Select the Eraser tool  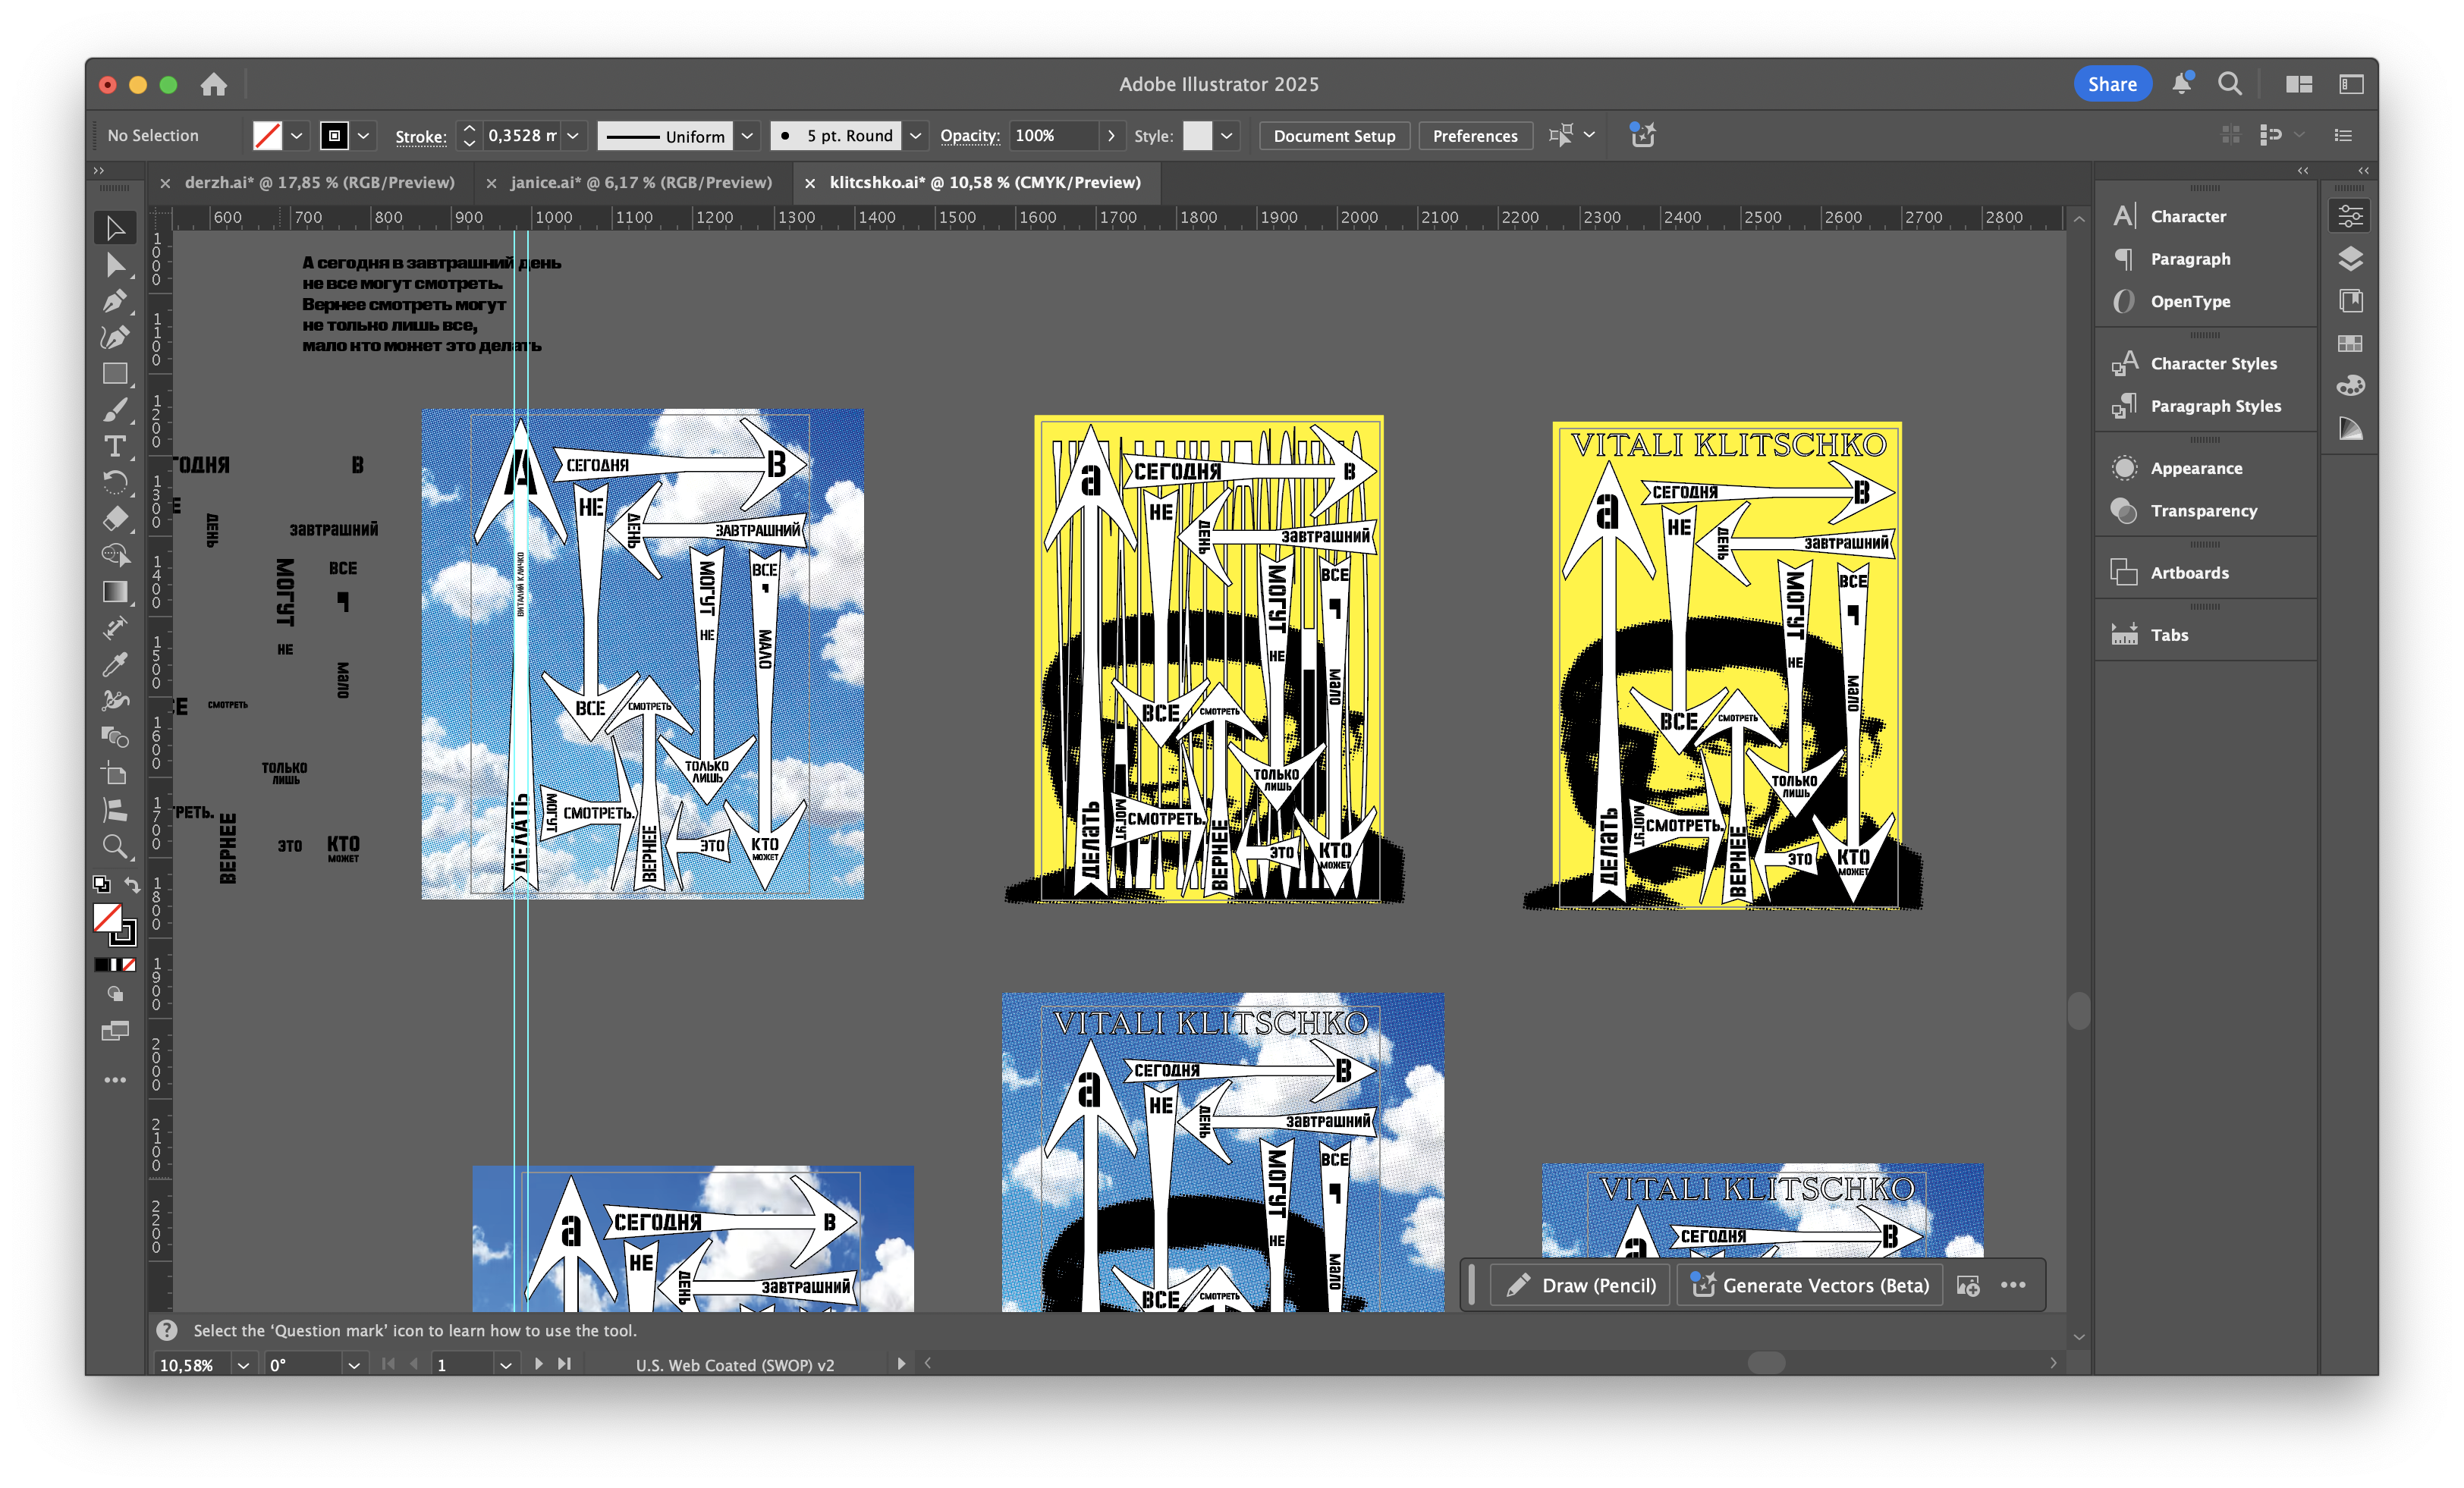115,518
